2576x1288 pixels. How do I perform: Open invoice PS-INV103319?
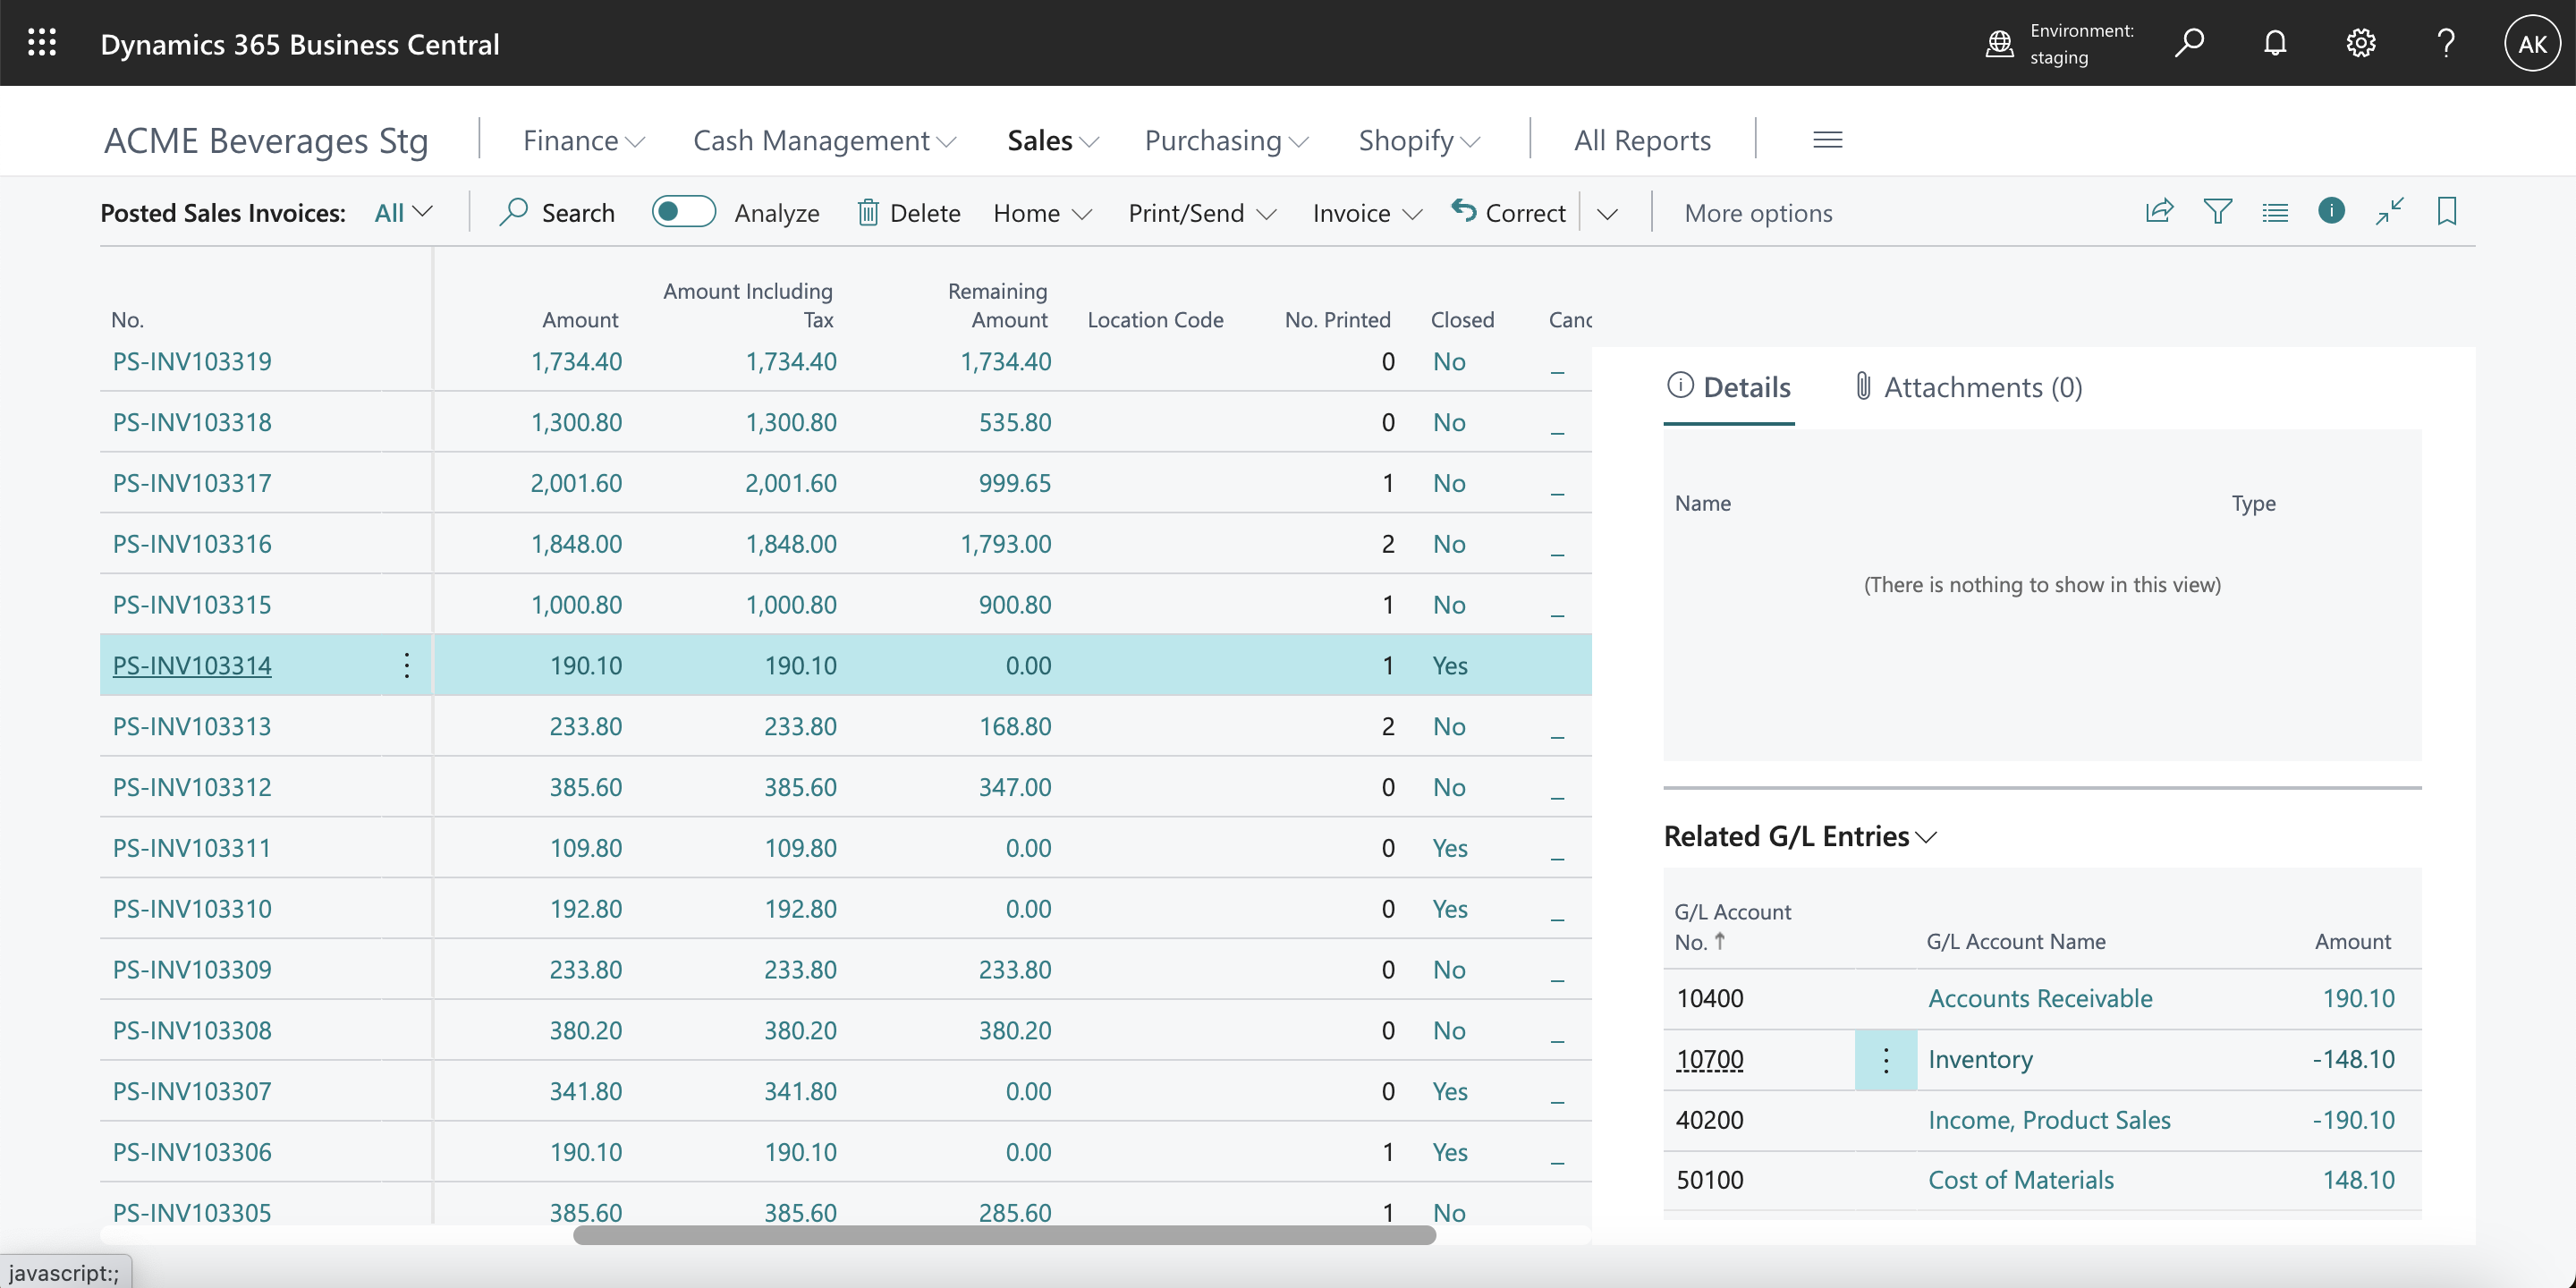[x=192, y=361]
